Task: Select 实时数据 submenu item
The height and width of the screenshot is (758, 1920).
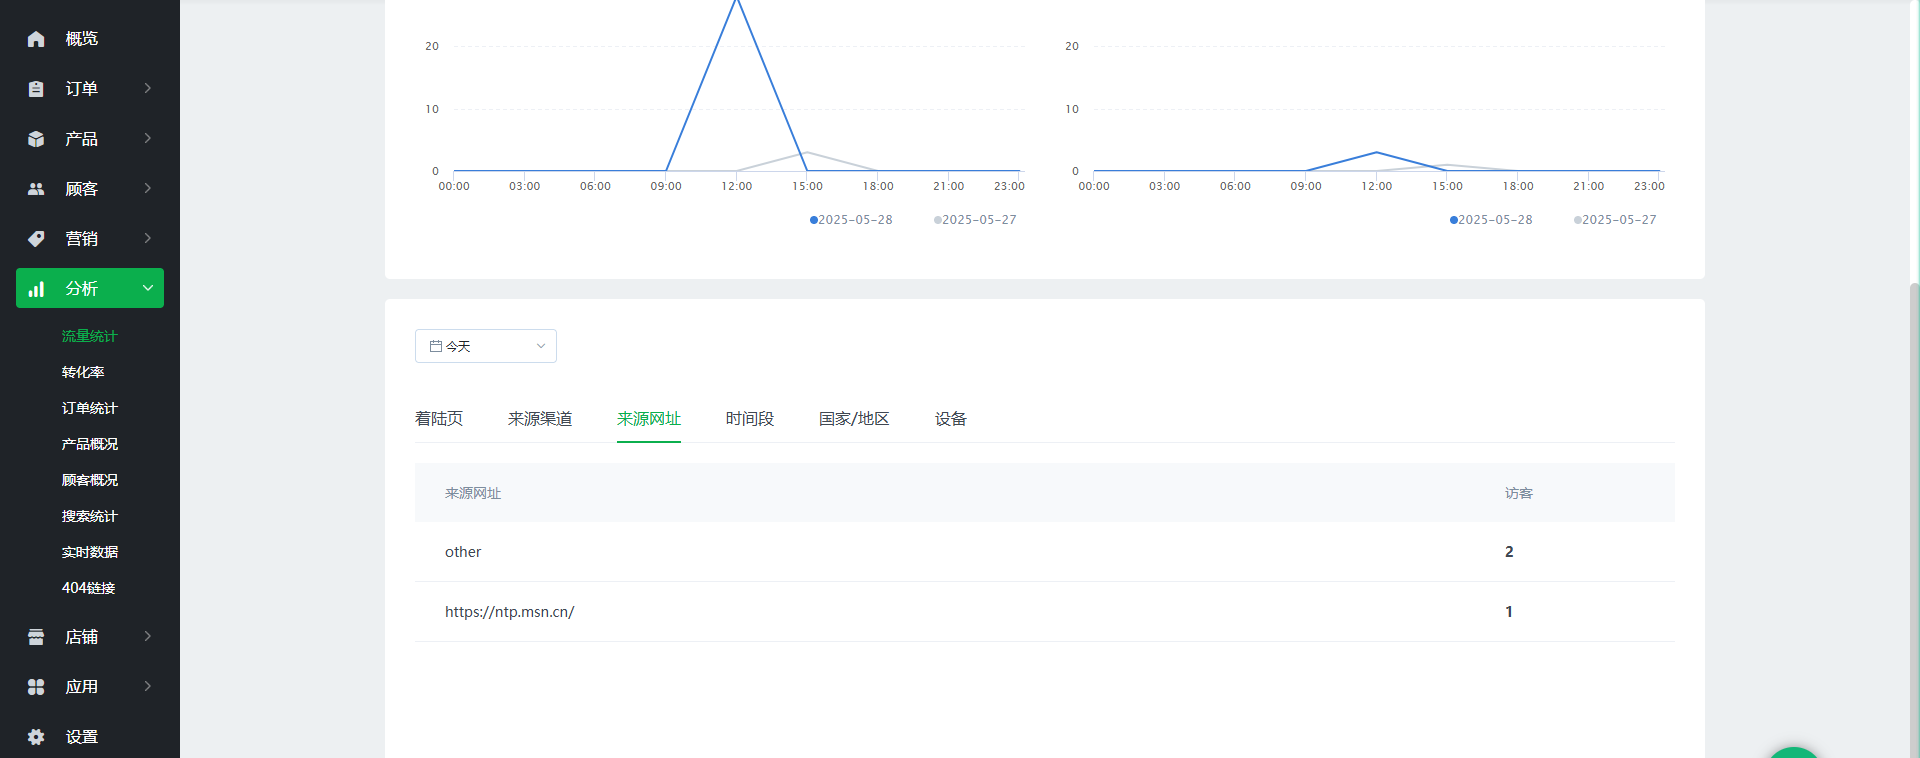Action: coord(89,552)
